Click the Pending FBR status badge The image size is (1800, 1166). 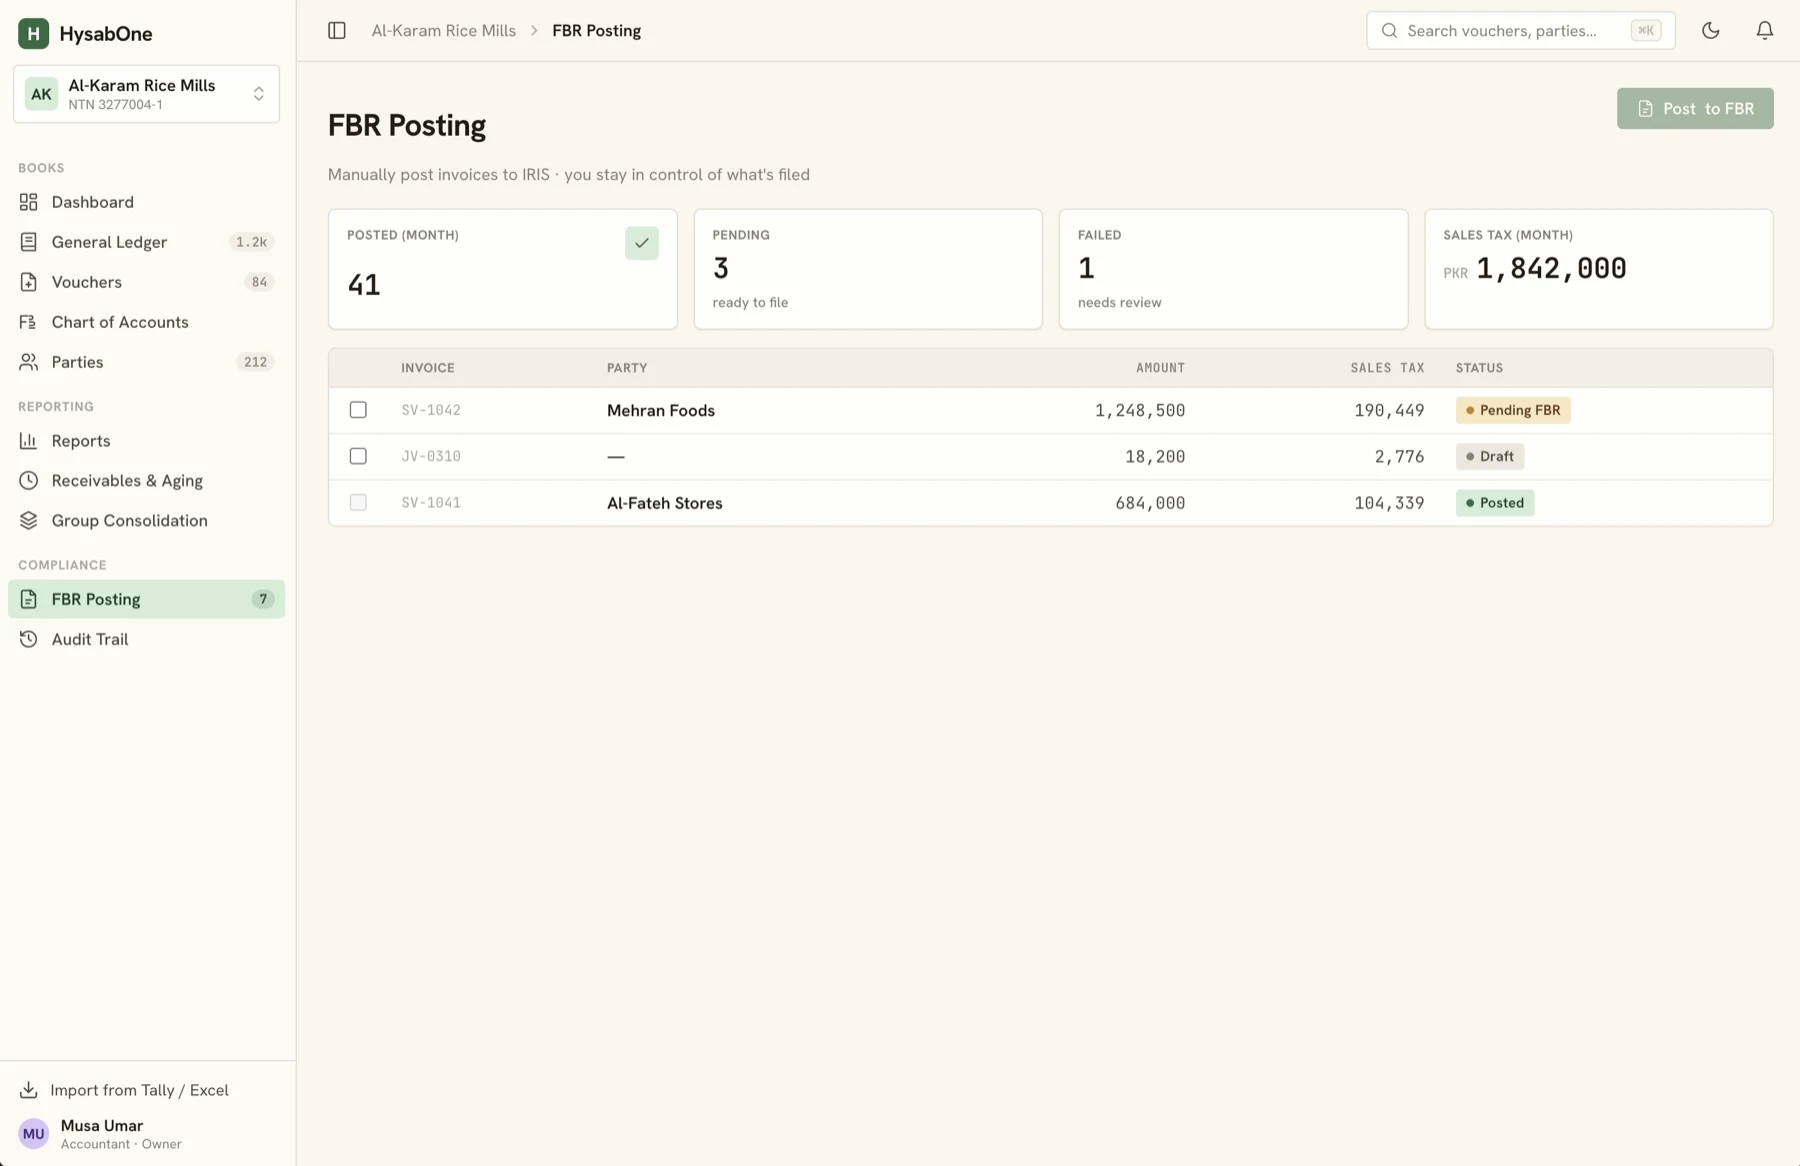pos(1513,410)
